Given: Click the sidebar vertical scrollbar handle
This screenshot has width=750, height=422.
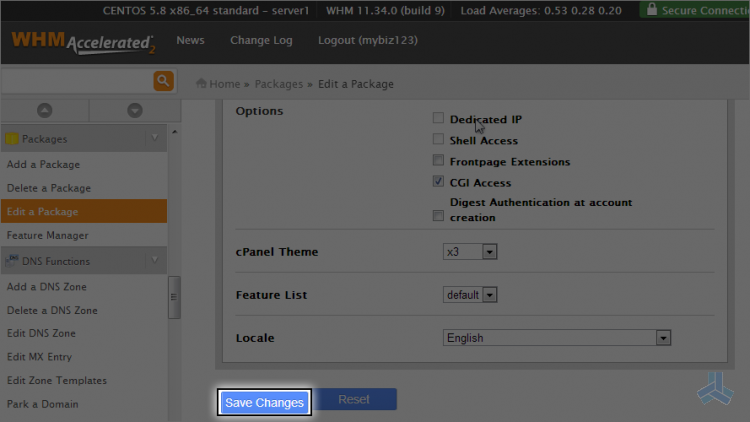Looking at the screenshot, I should [x=174, y=297].
